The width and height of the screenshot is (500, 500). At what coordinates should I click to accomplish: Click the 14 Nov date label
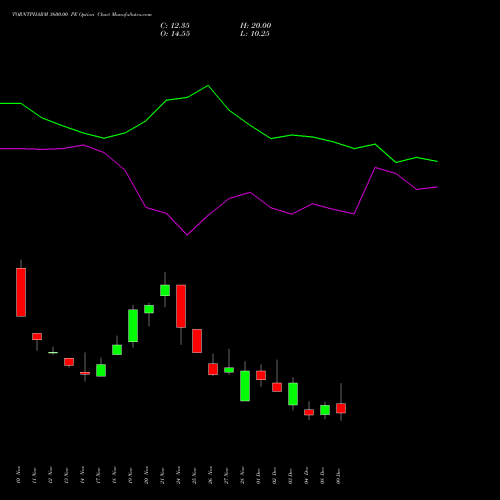point(82,475)
